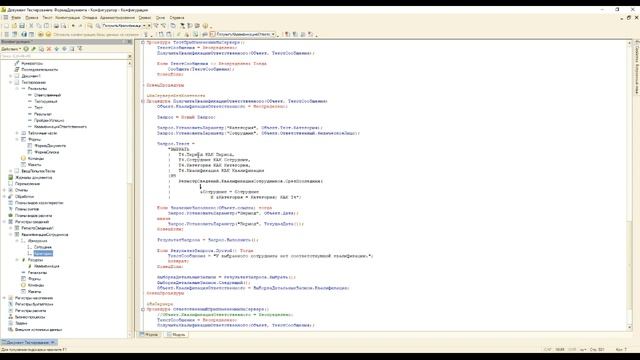Open the Файл menu
The height and width of the screenshot is (360, 640).
16,18
